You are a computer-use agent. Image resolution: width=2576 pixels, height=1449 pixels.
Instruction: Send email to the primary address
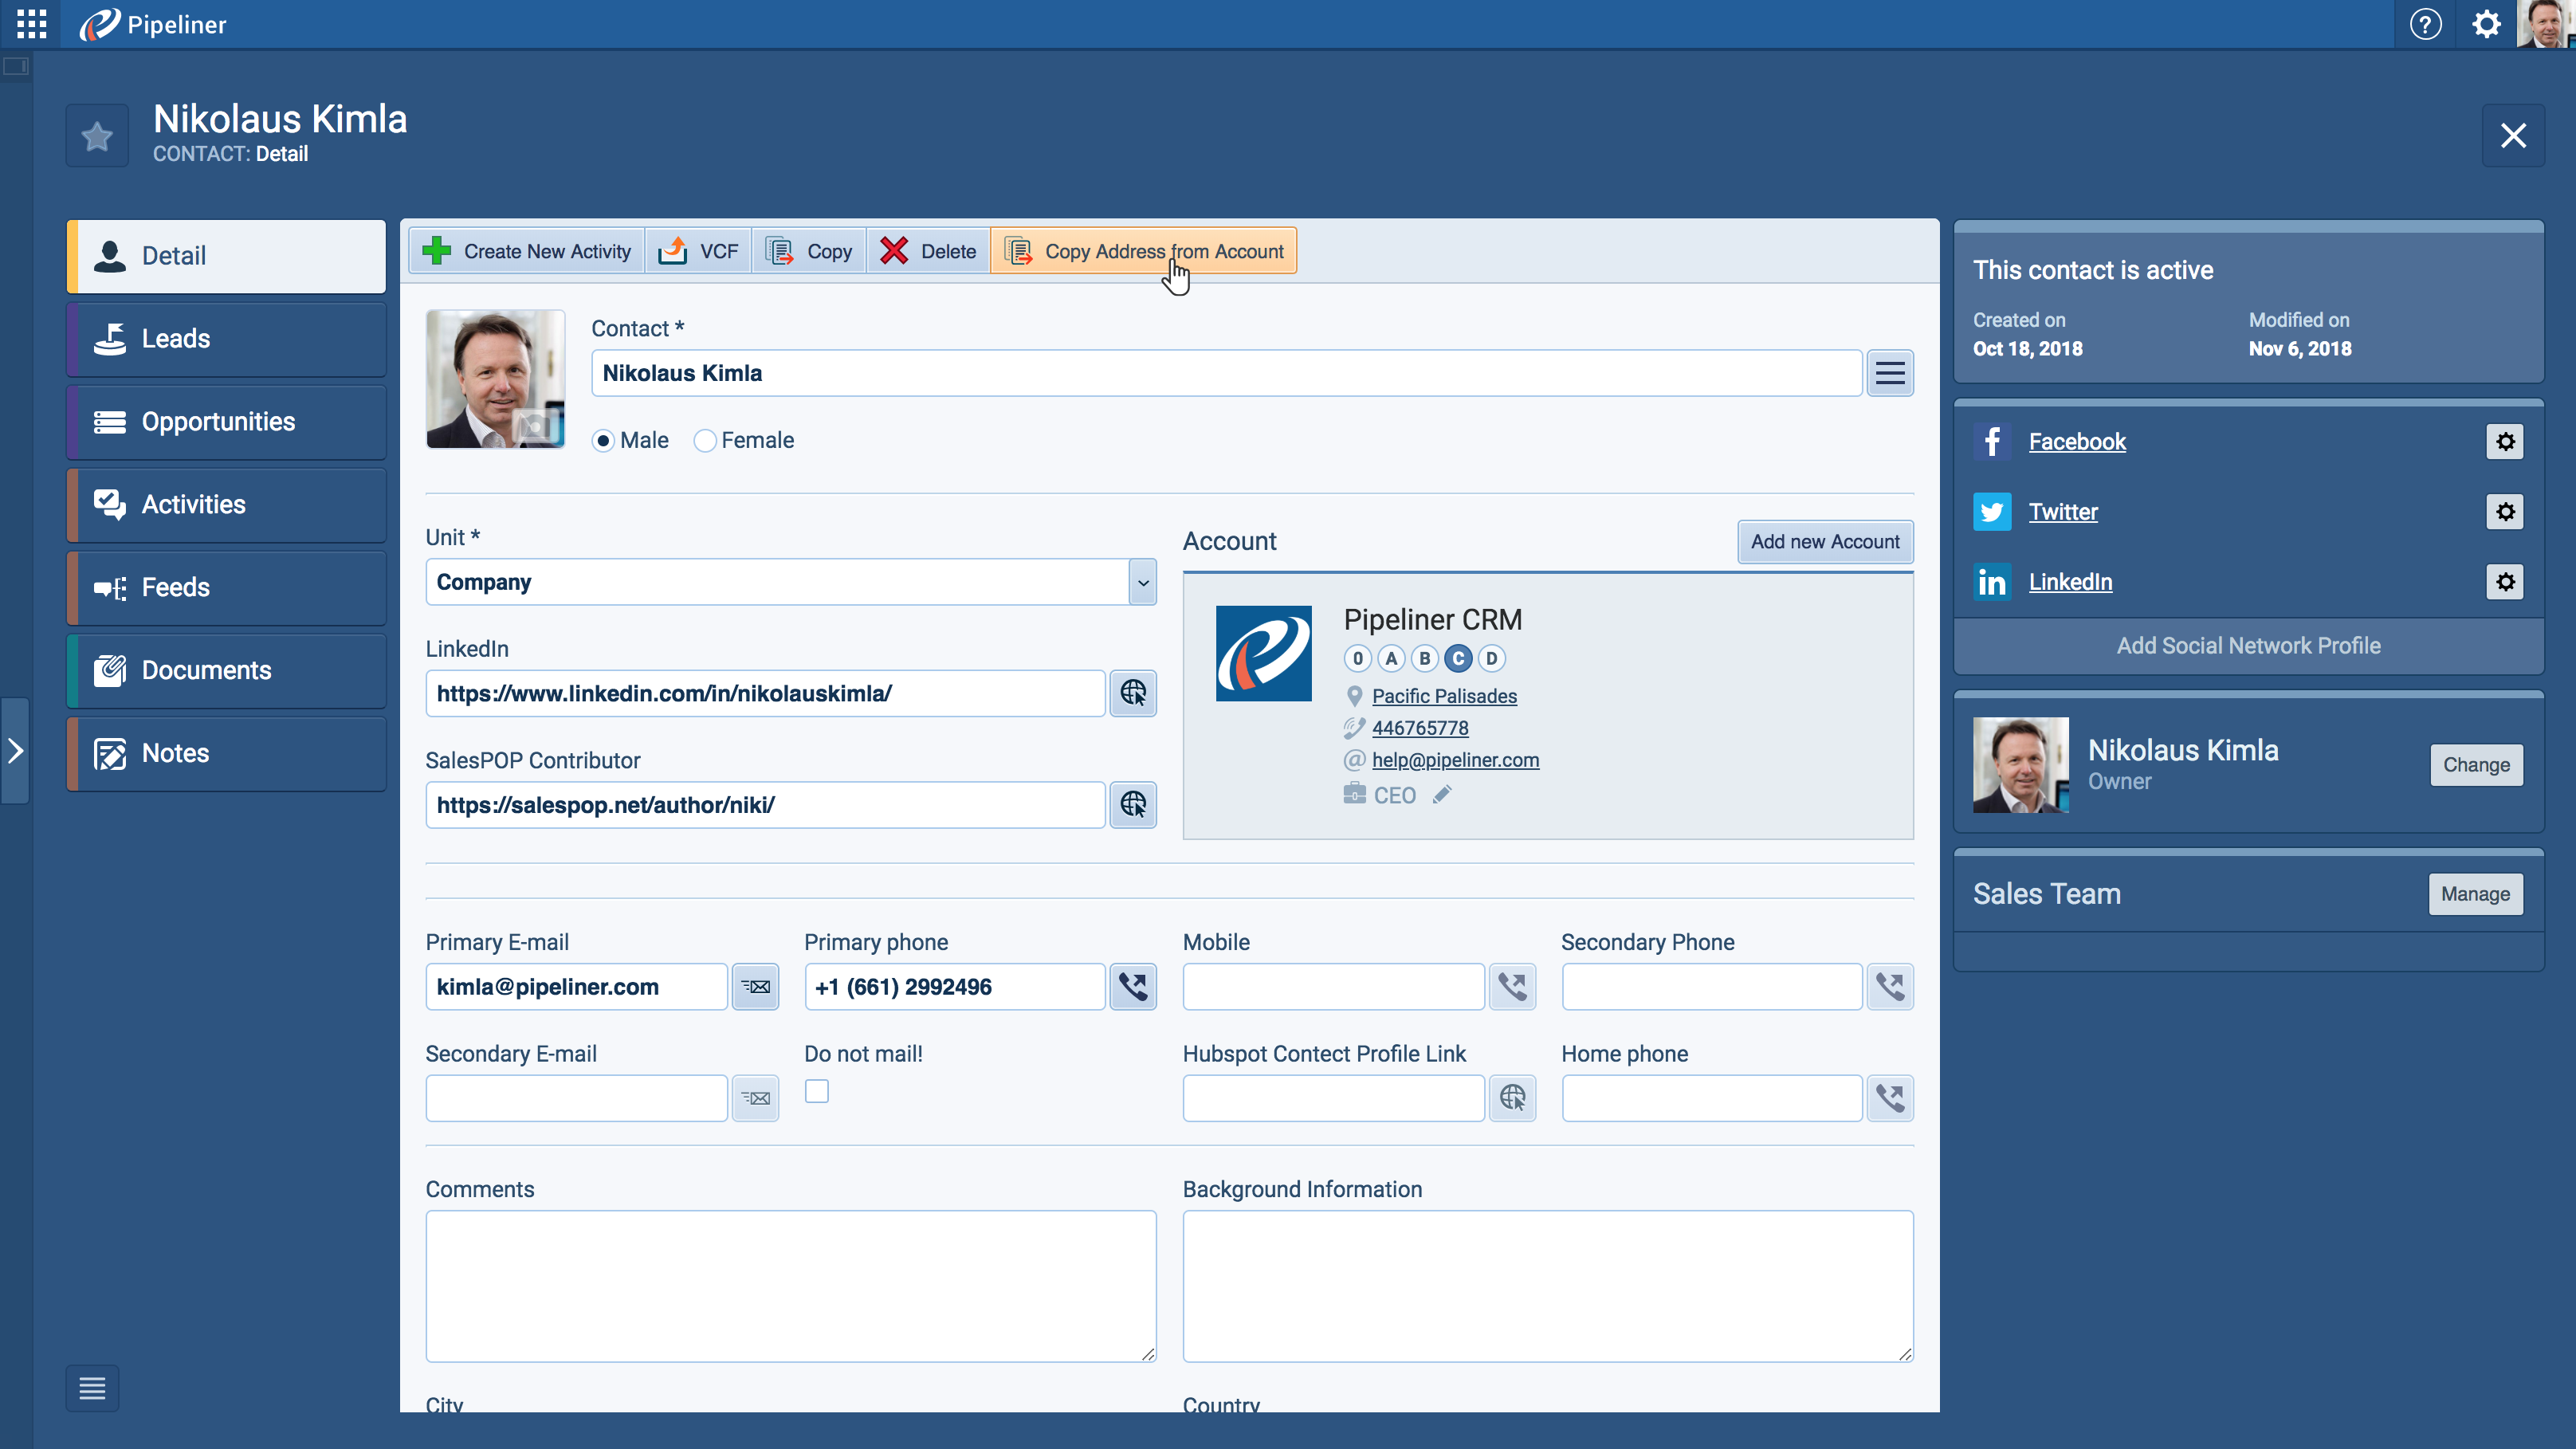755,986
